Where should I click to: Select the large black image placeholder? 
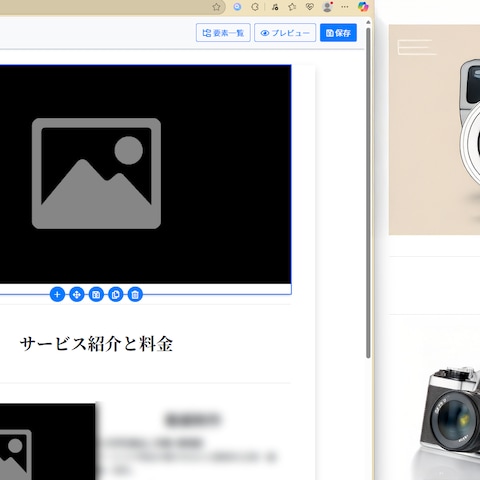pos(145,174)
